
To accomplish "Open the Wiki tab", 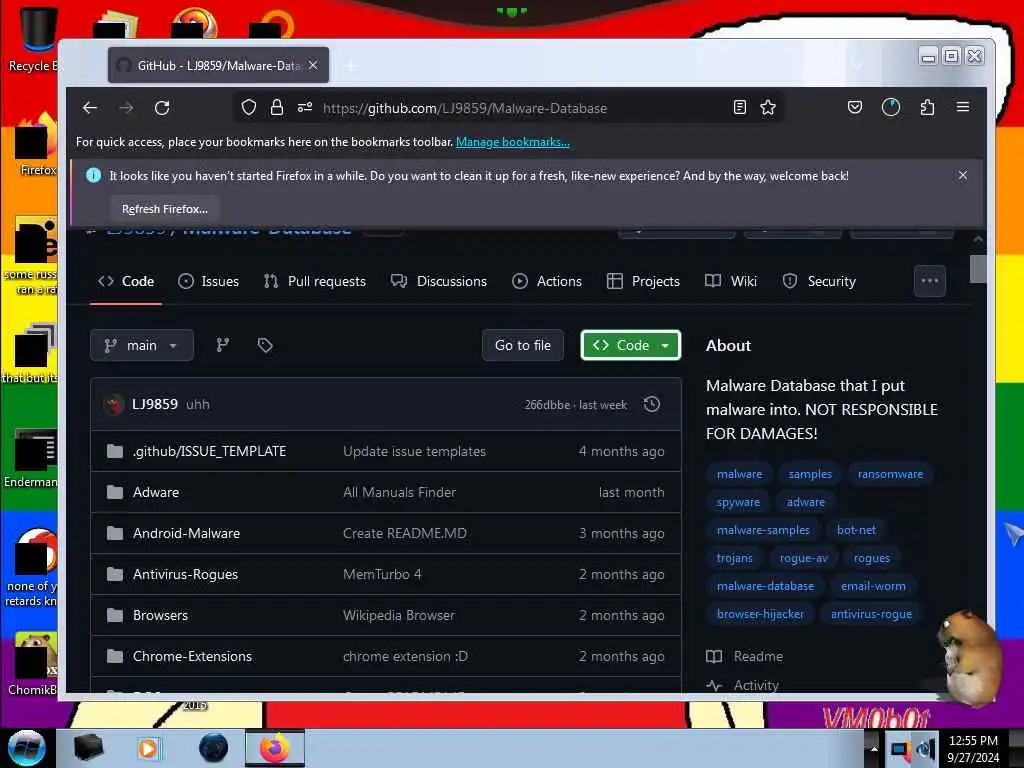I will coord(731,281).
